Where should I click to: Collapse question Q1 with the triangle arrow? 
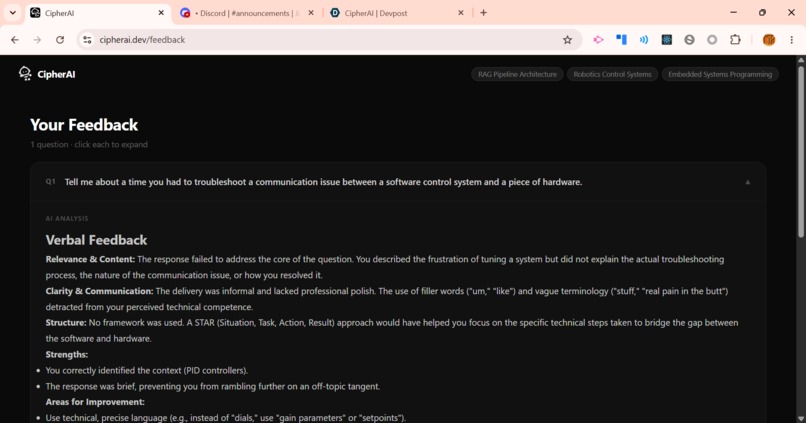(748, 182)
